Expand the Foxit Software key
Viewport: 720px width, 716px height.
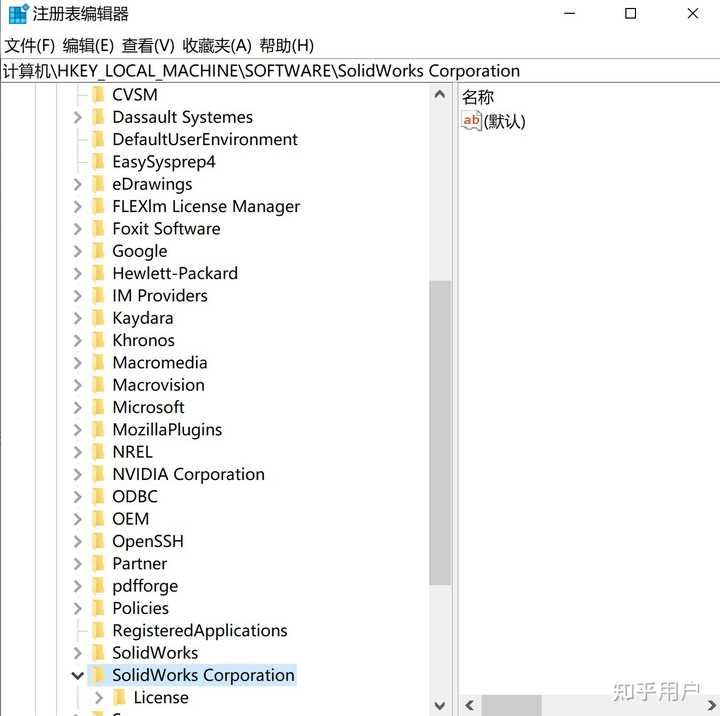click(x=78, y=229)
